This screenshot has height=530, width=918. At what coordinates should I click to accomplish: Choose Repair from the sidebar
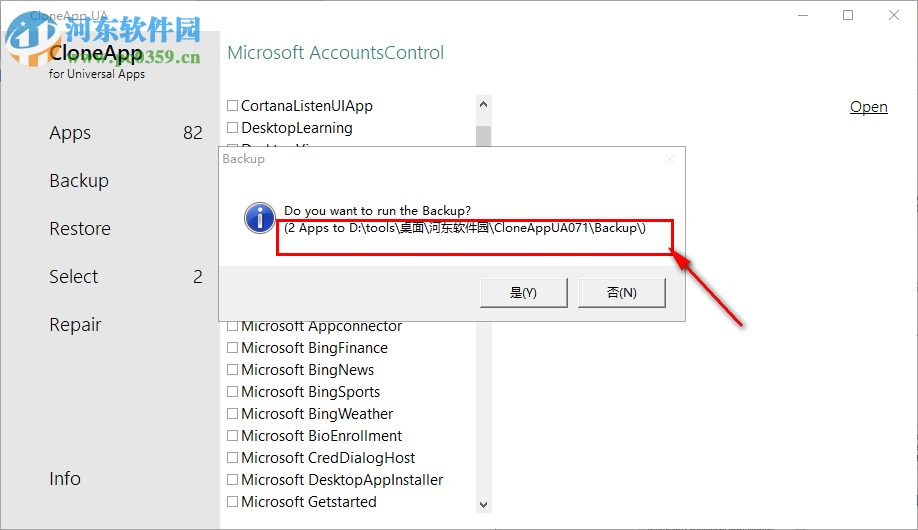[75, 325]
